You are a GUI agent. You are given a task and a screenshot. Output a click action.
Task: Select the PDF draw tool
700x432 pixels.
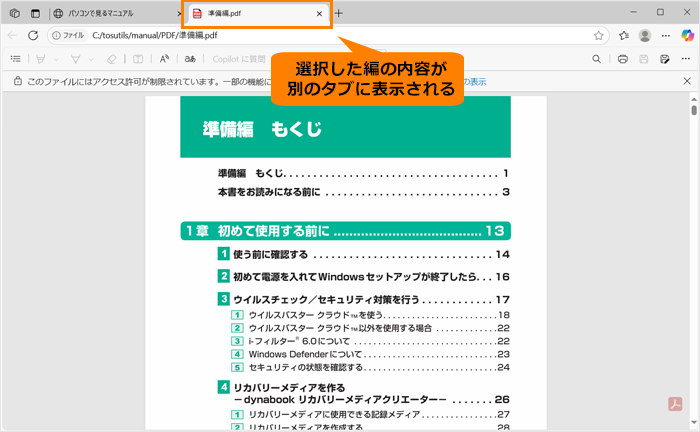(75, 59)
